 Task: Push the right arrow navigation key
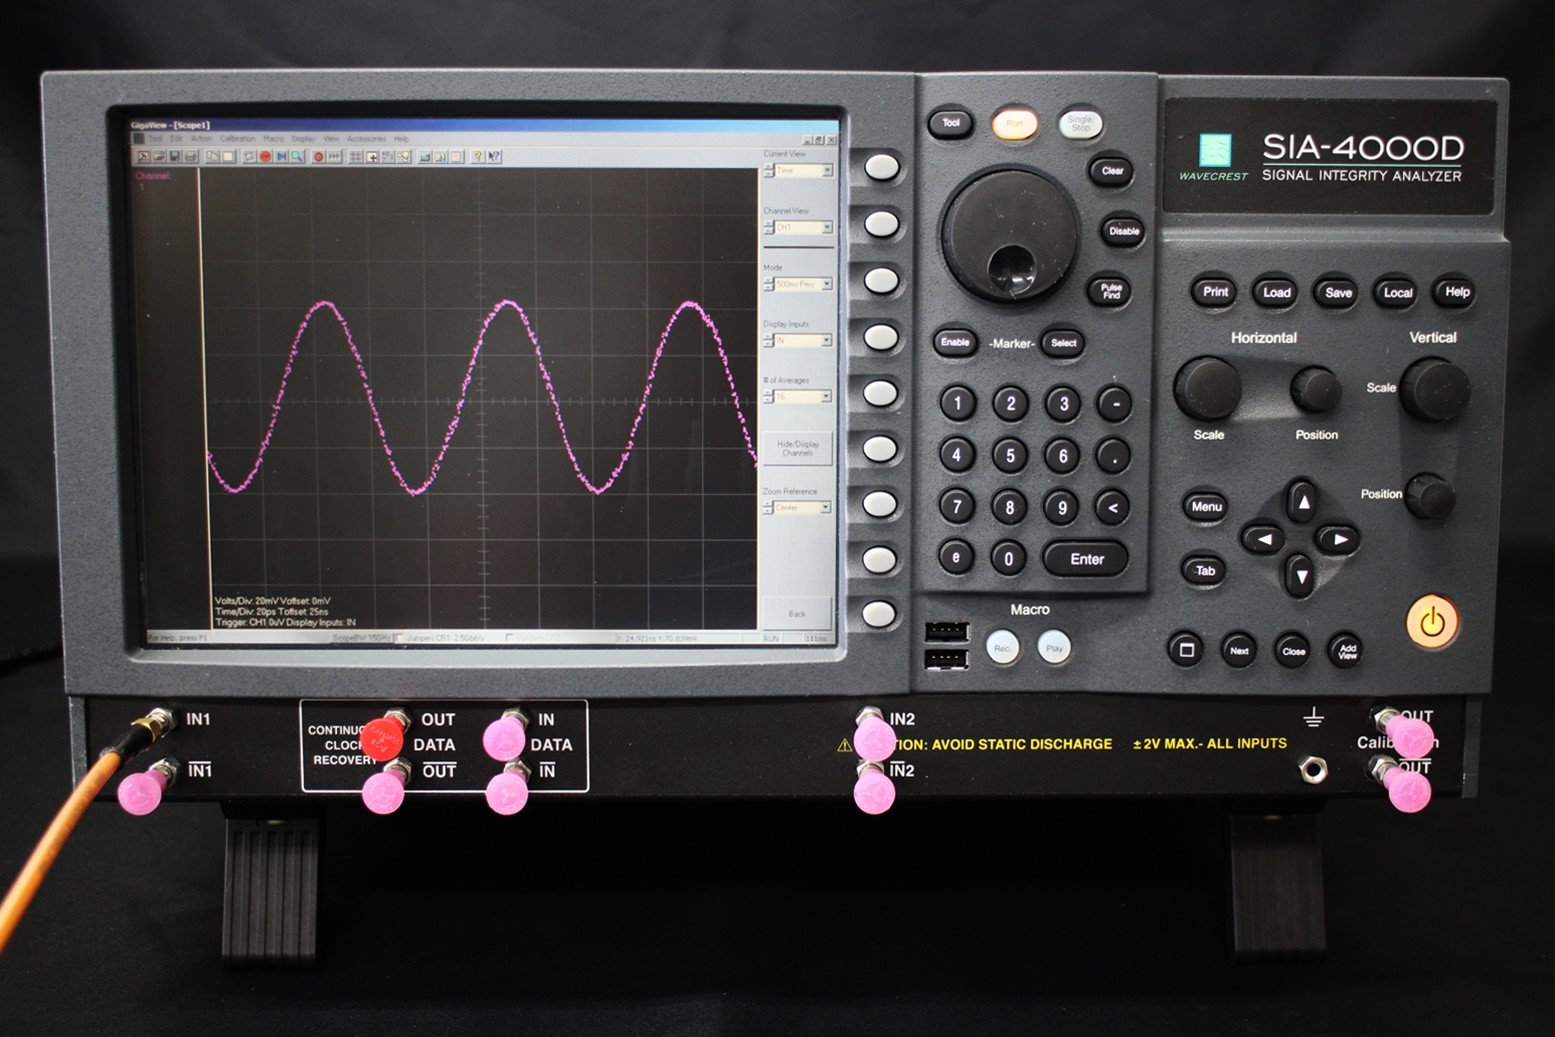tap(1339, 539)
